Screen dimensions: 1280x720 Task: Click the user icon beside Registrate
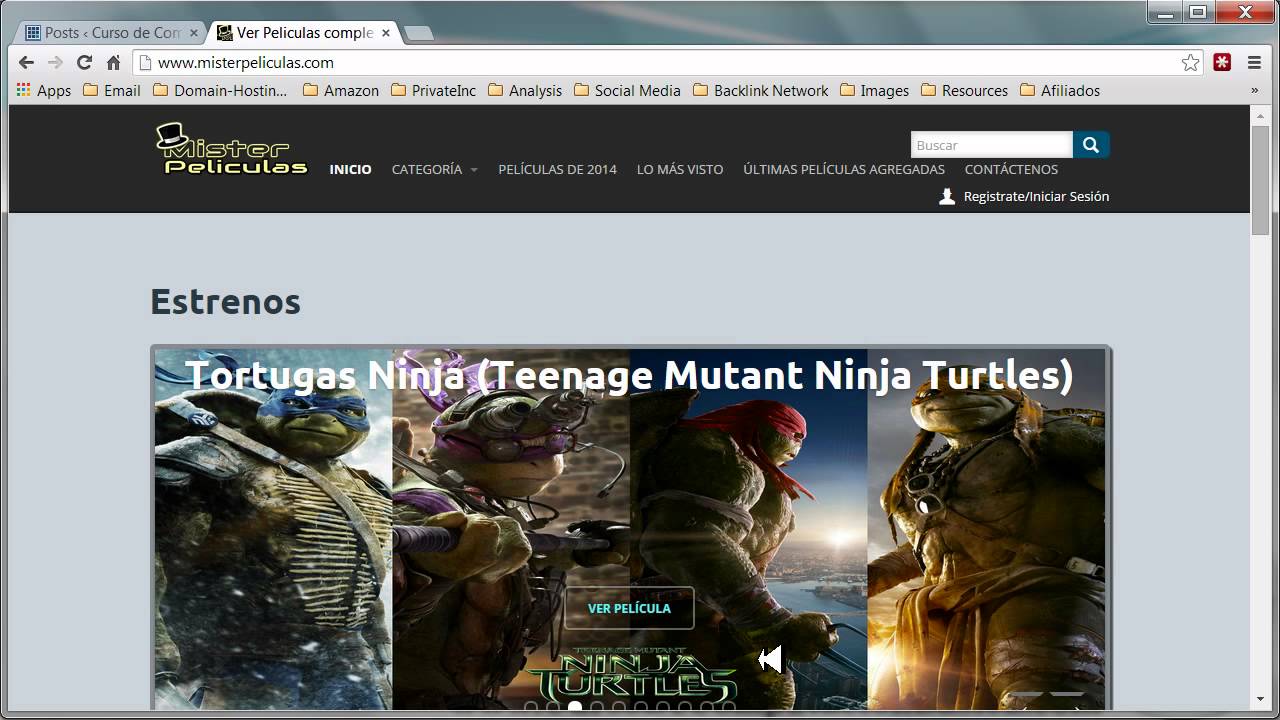click(947, 196)
